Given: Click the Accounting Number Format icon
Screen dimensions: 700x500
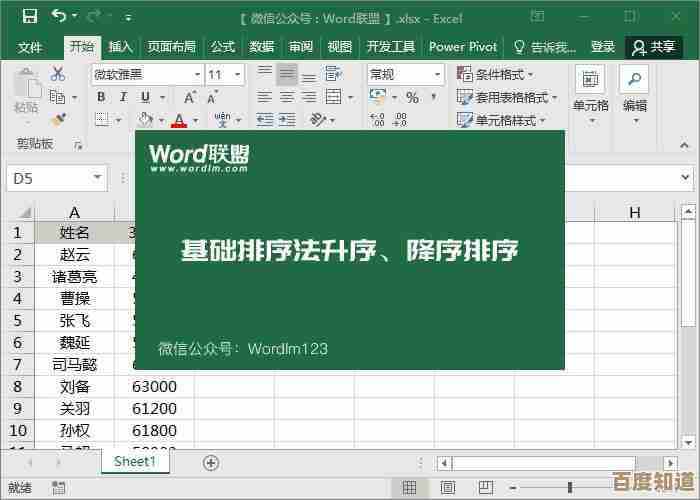Looking at the screenshot, I should pos(378,97).
